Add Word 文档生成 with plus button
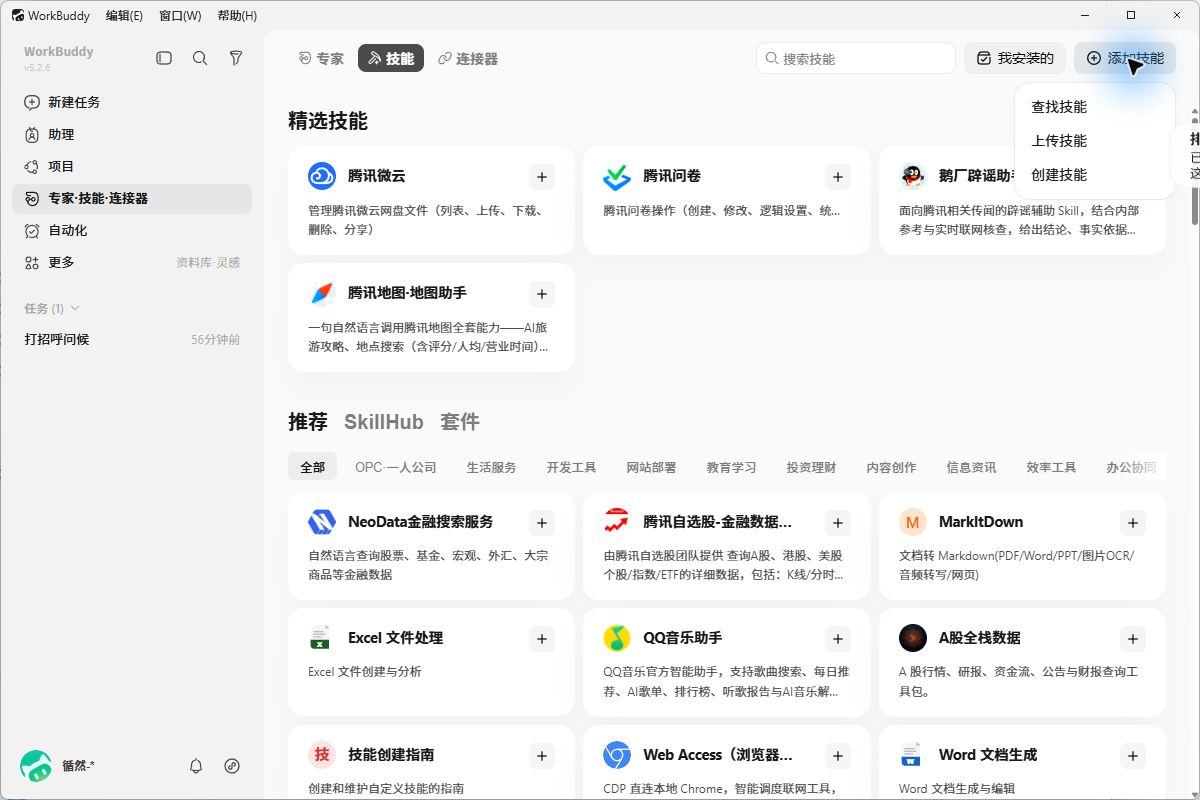The image size is (1200, 800). tap(1133, 755)
